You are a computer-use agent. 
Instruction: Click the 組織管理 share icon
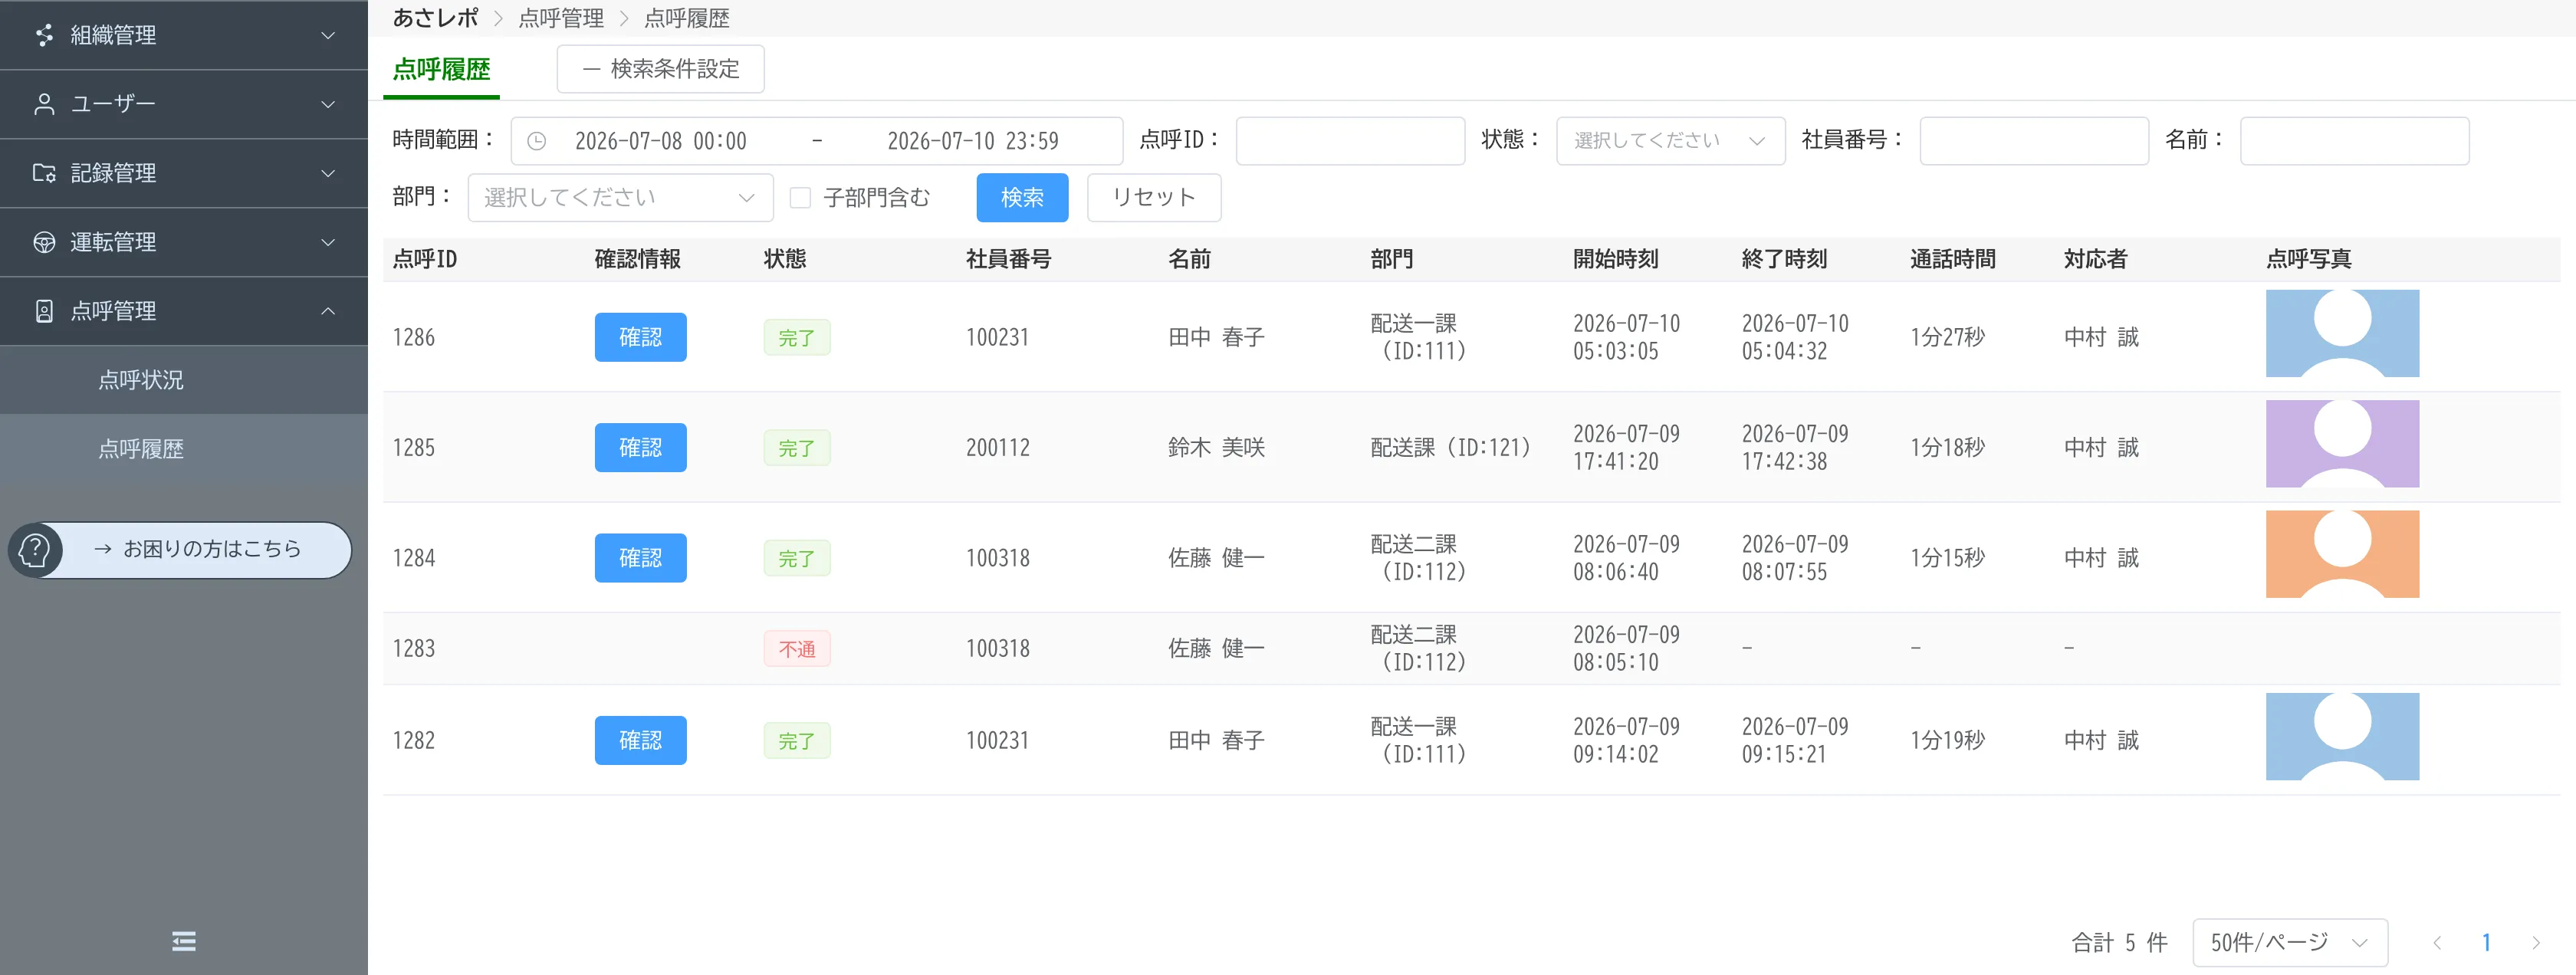pos(44,35)
